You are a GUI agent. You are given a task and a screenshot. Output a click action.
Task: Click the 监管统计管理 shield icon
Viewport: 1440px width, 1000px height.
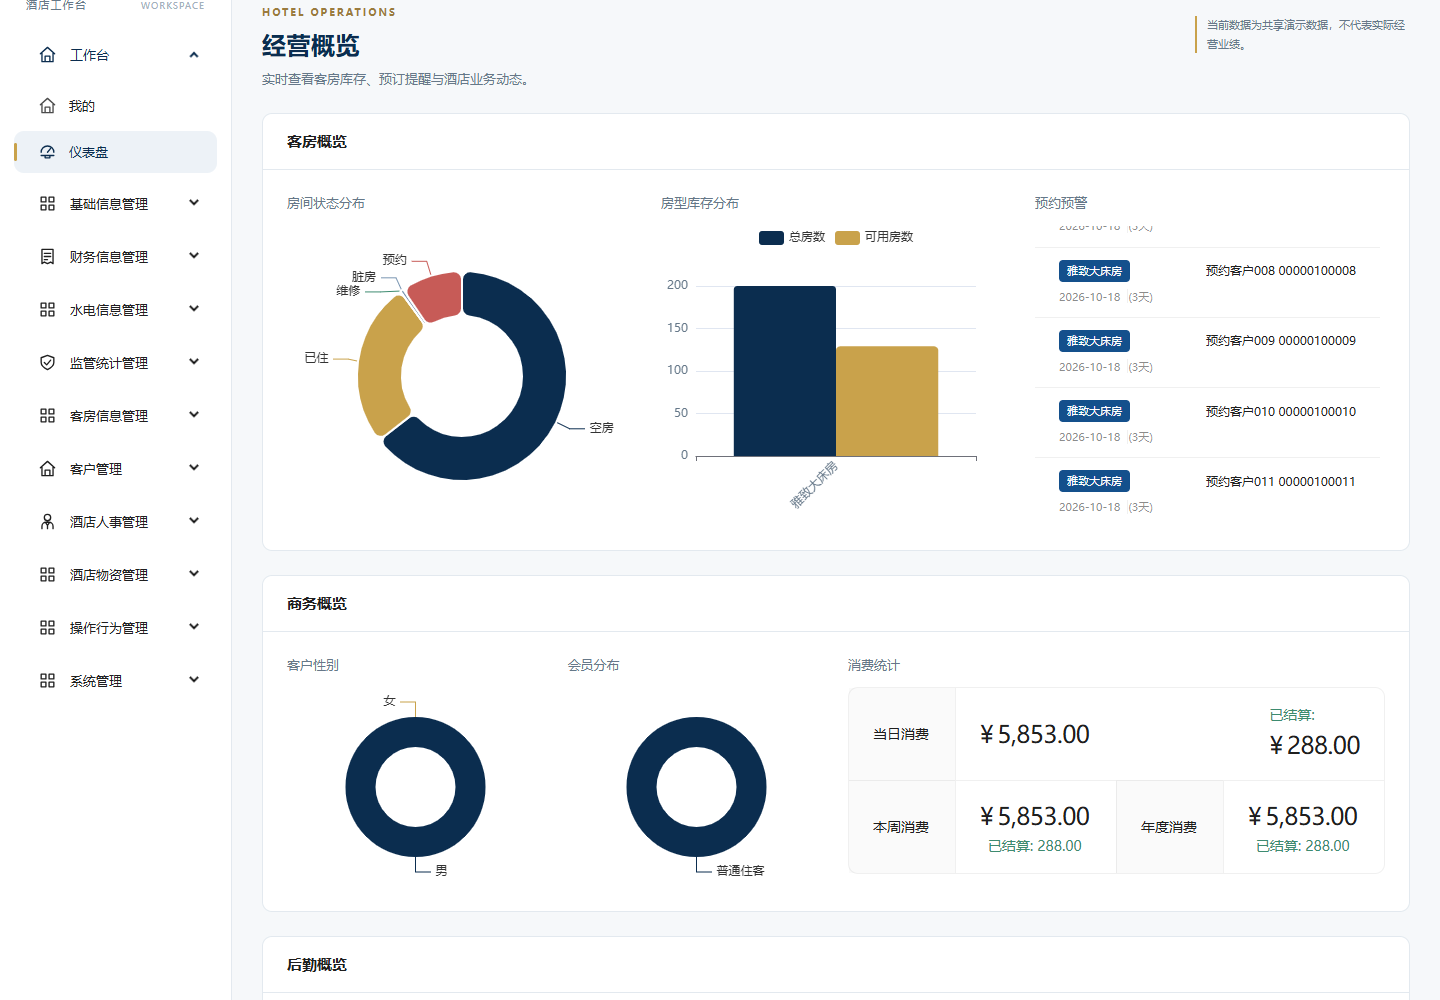[x=47, y=363]
